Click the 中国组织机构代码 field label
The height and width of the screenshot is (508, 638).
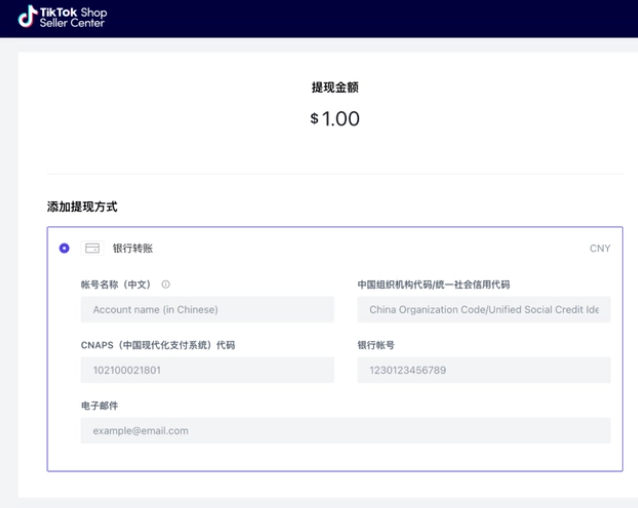(433, 285)
